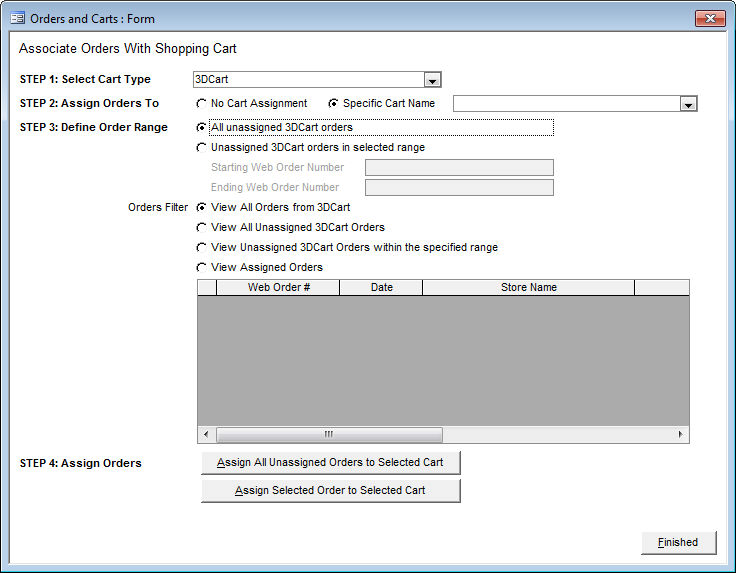The width and height of the screenshot is (736, 573).
Task: Click the grid's horizontal scrollbar right arrow
Action: (x=681, y=435)
